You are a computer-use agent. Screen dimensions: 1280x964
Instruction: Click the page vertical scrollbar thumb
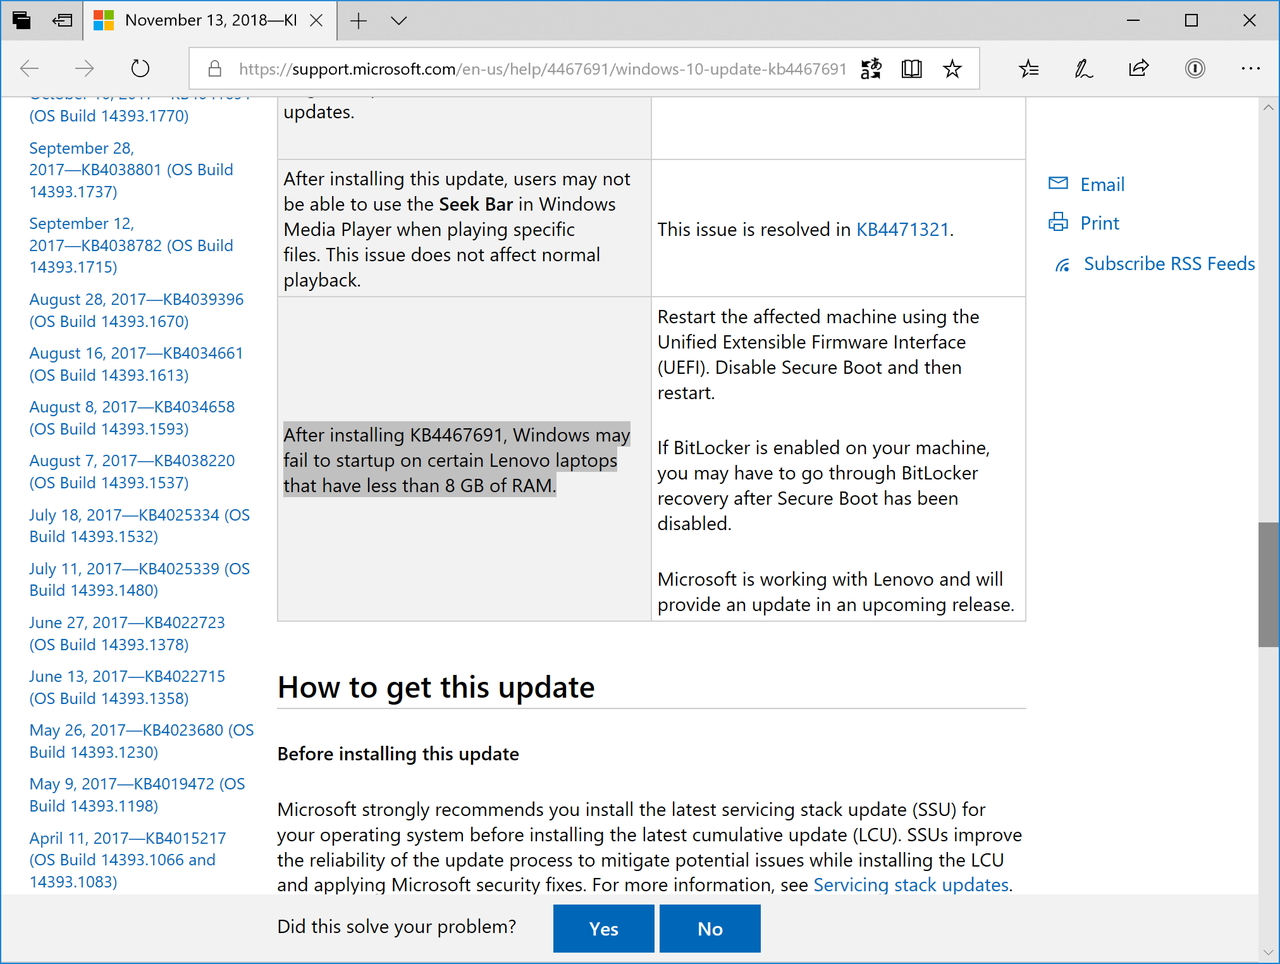tap(1269, 585)
